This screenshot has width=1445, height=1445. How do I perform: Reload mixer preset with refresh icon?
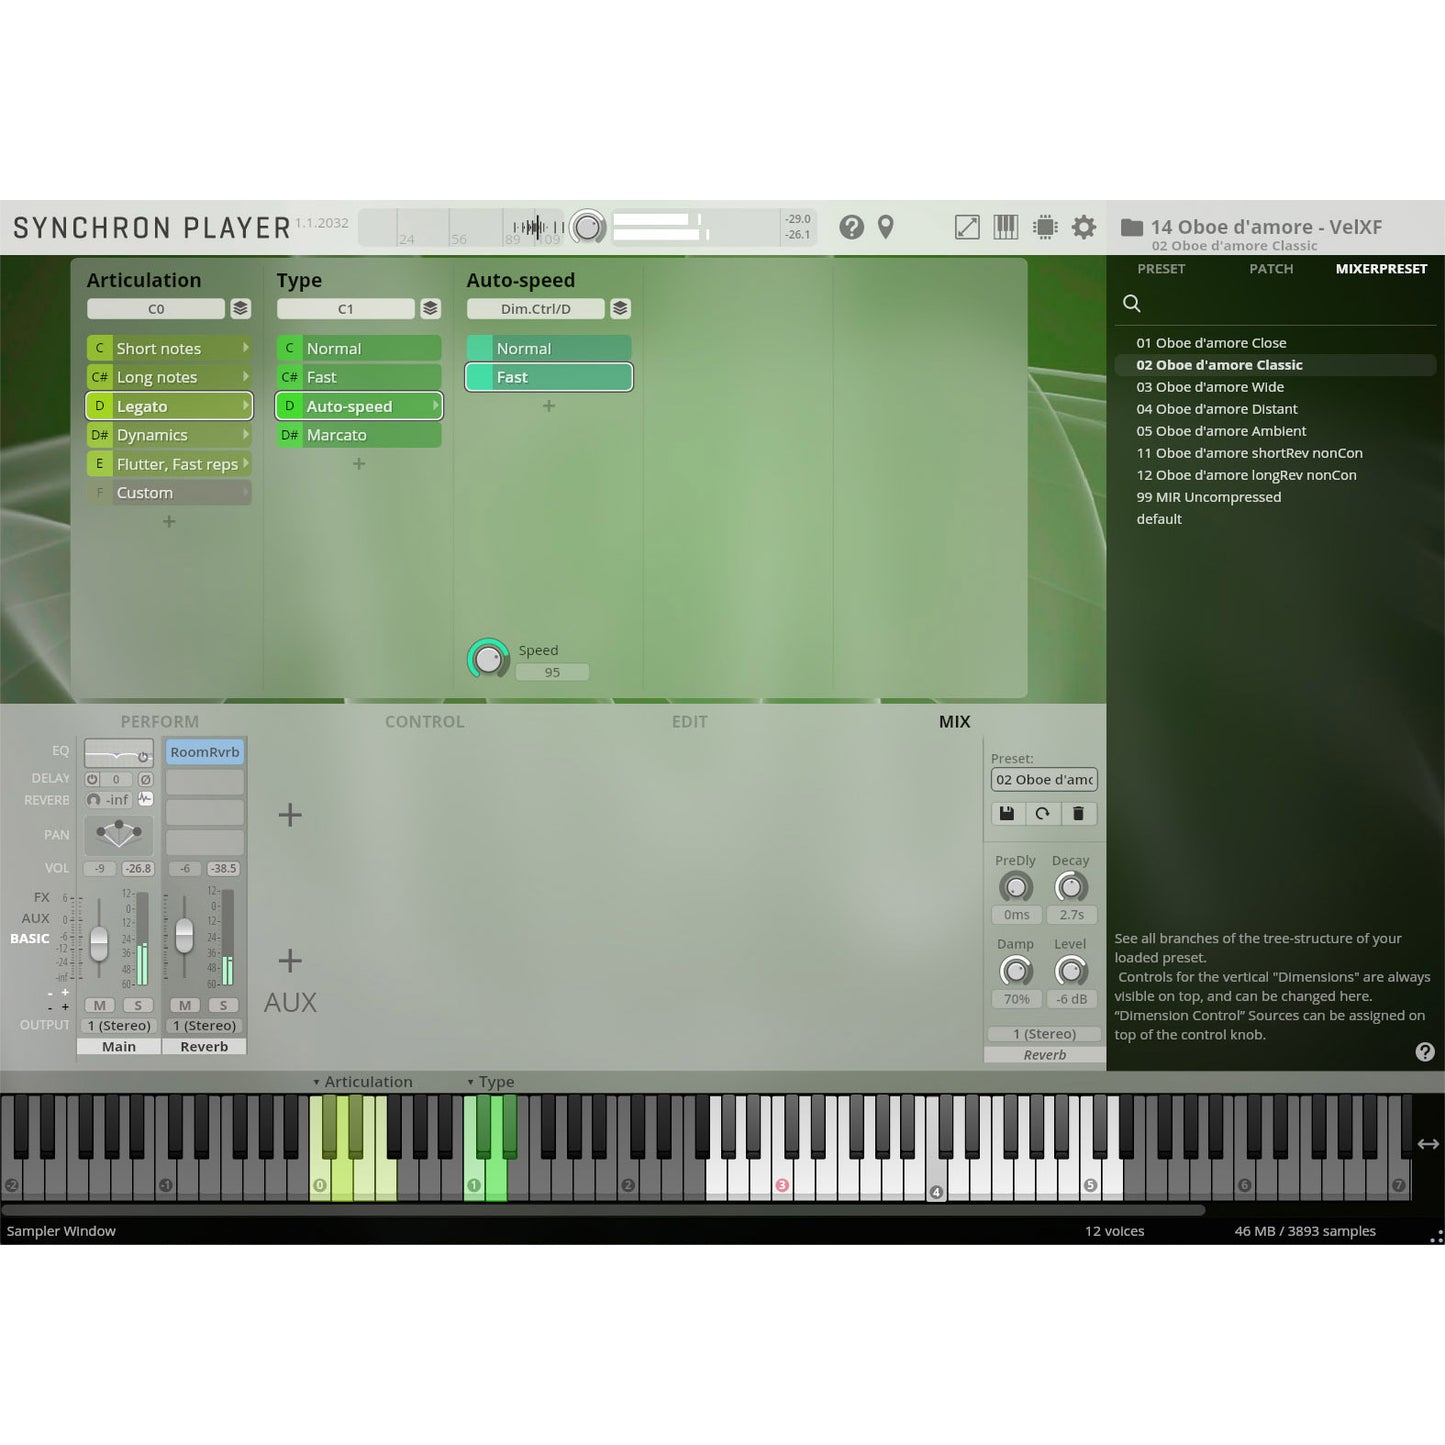[1042, 813]
